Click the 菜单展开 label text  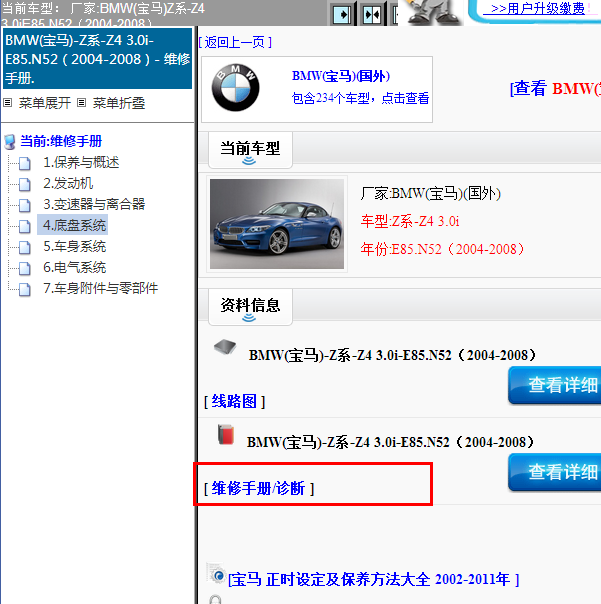pyautogui.click(x=45, y=103)
